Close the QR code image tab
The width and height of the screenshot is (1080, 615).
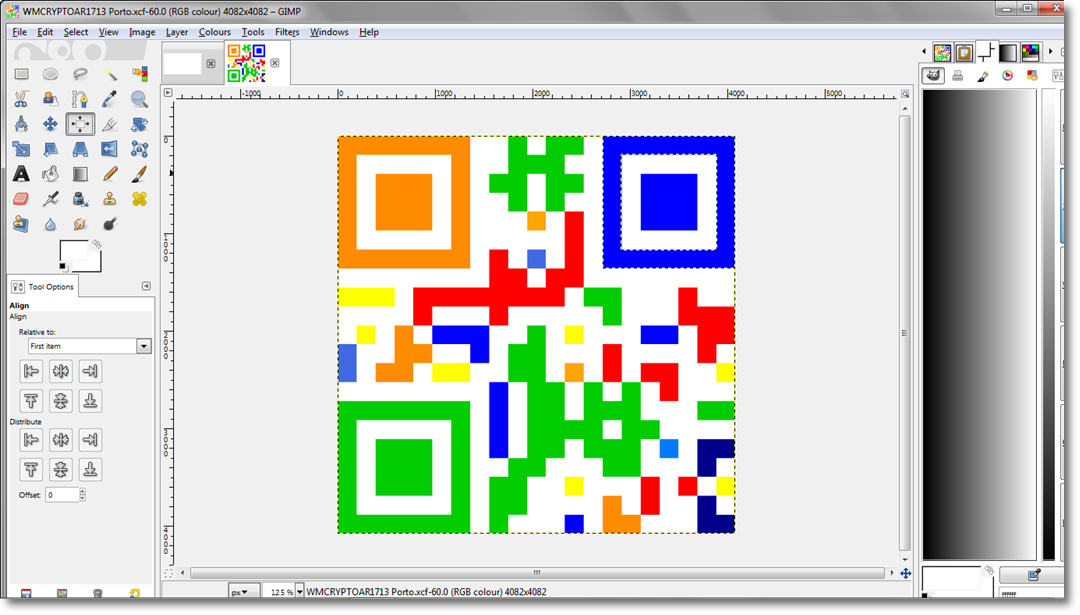tap(275, 63)
